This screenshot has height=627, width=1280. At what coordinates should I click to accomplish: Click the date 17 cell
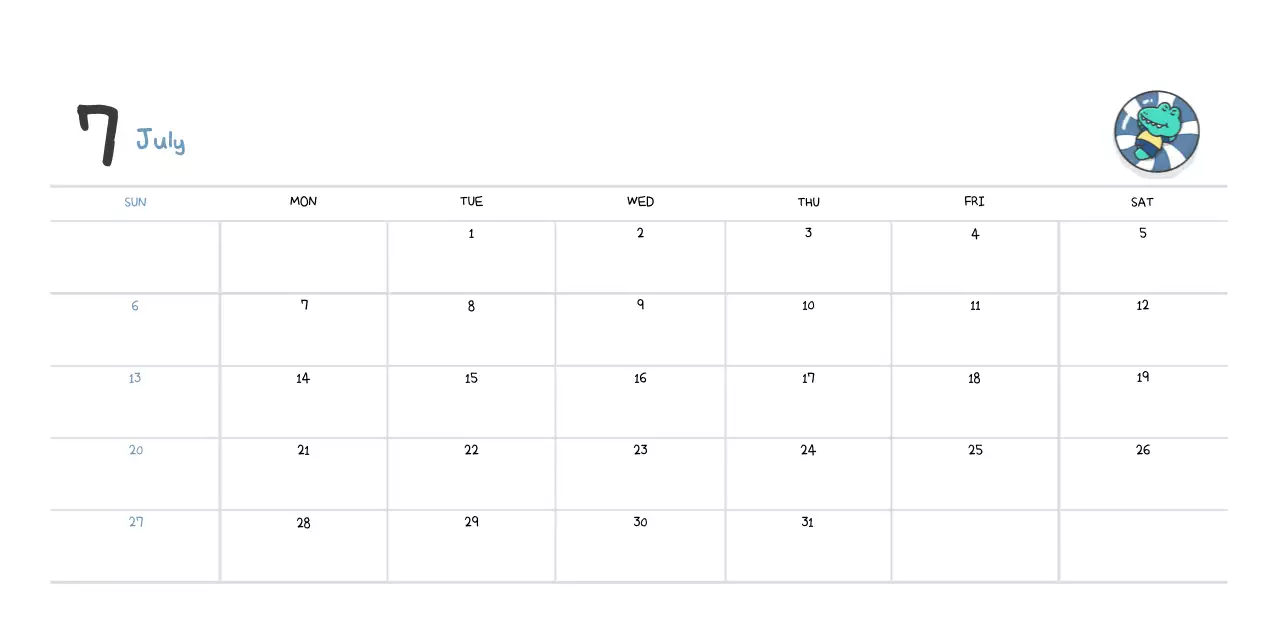tap(808, 400)
